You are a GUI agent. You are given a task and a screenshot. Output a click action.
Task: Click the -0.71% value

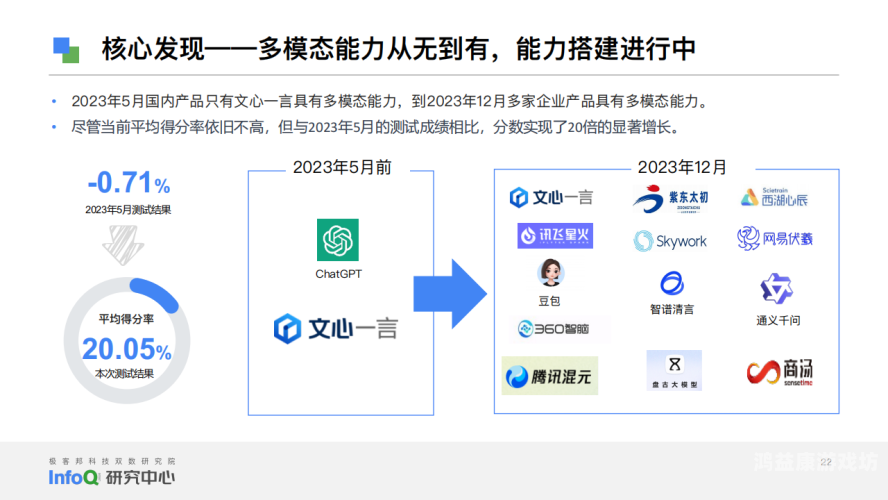(129, 183)
